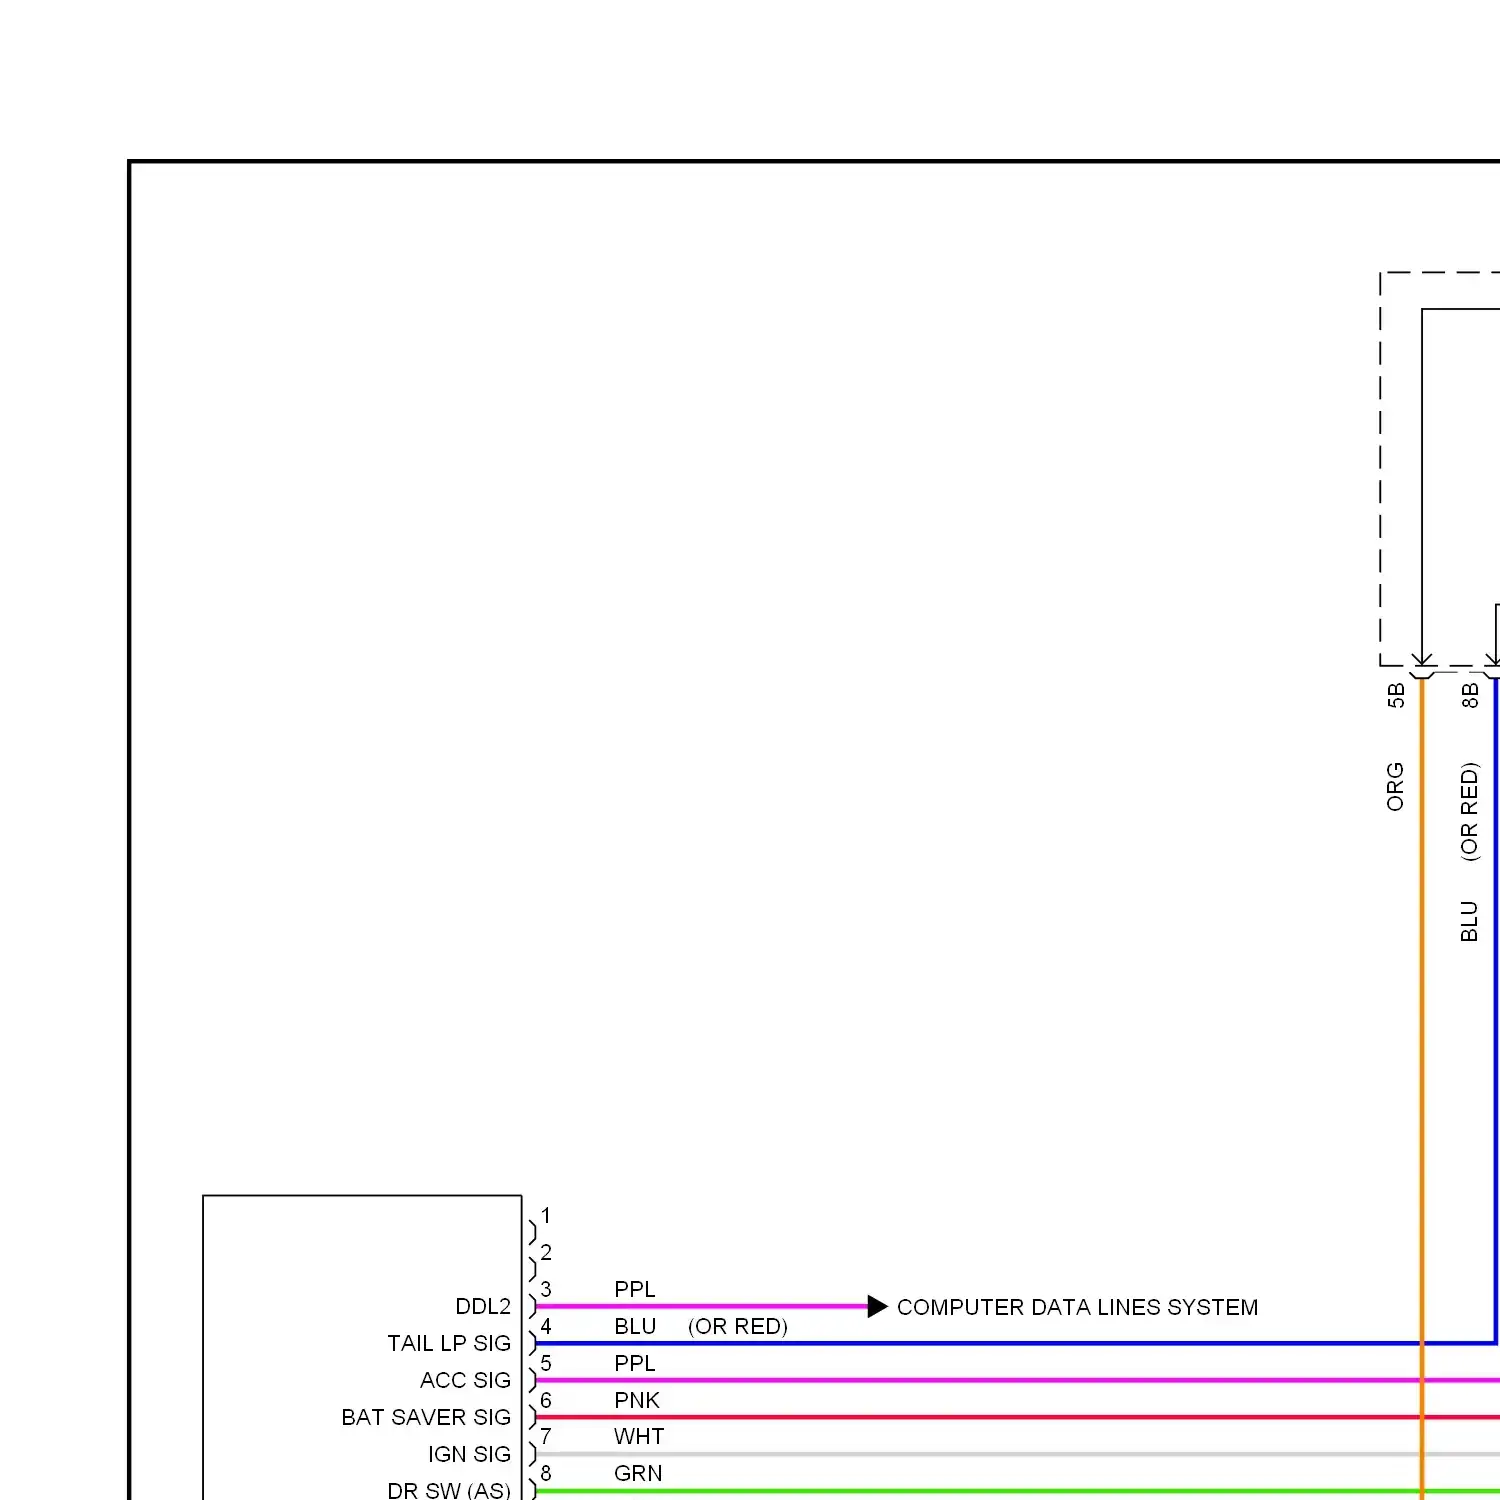
Task: Select the WHT wire color label
Action: [x=639, y=1436]
